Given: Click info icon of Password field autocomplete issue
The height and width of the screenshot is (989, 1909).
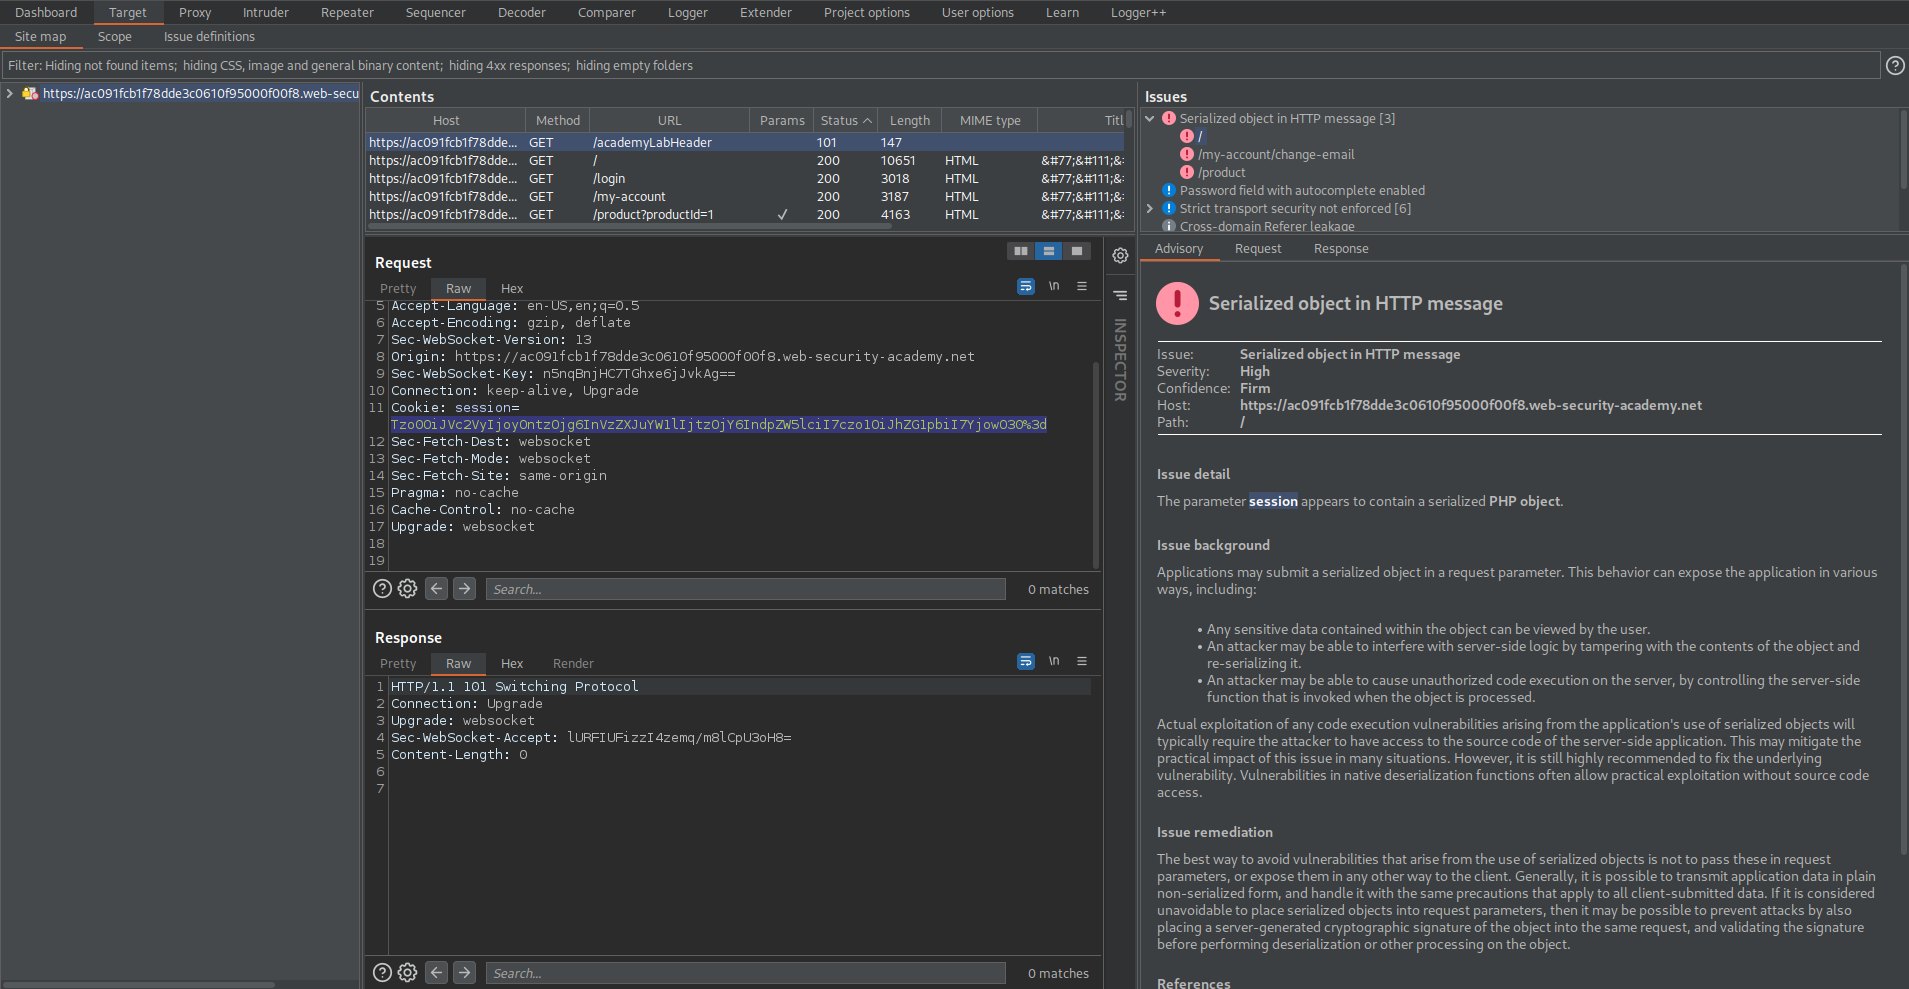Looking at the screenshot, I should pos(1169,191).
